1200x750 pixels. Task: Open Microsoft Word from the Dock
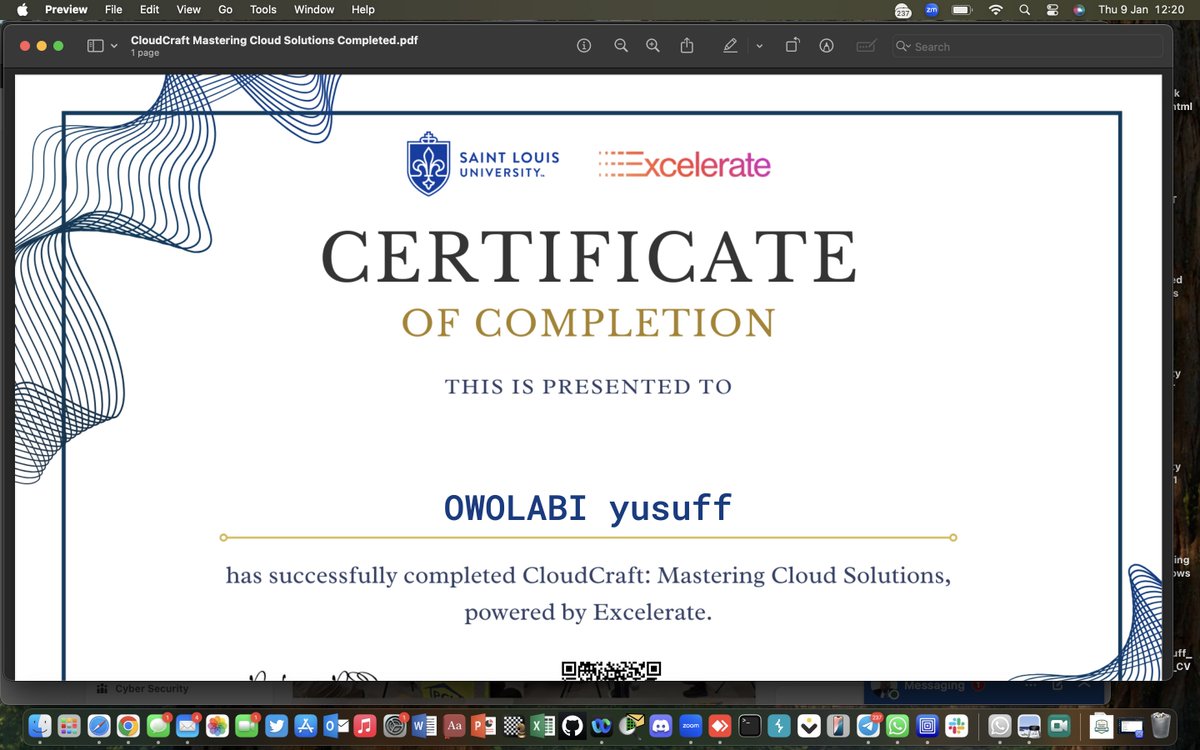424,726
